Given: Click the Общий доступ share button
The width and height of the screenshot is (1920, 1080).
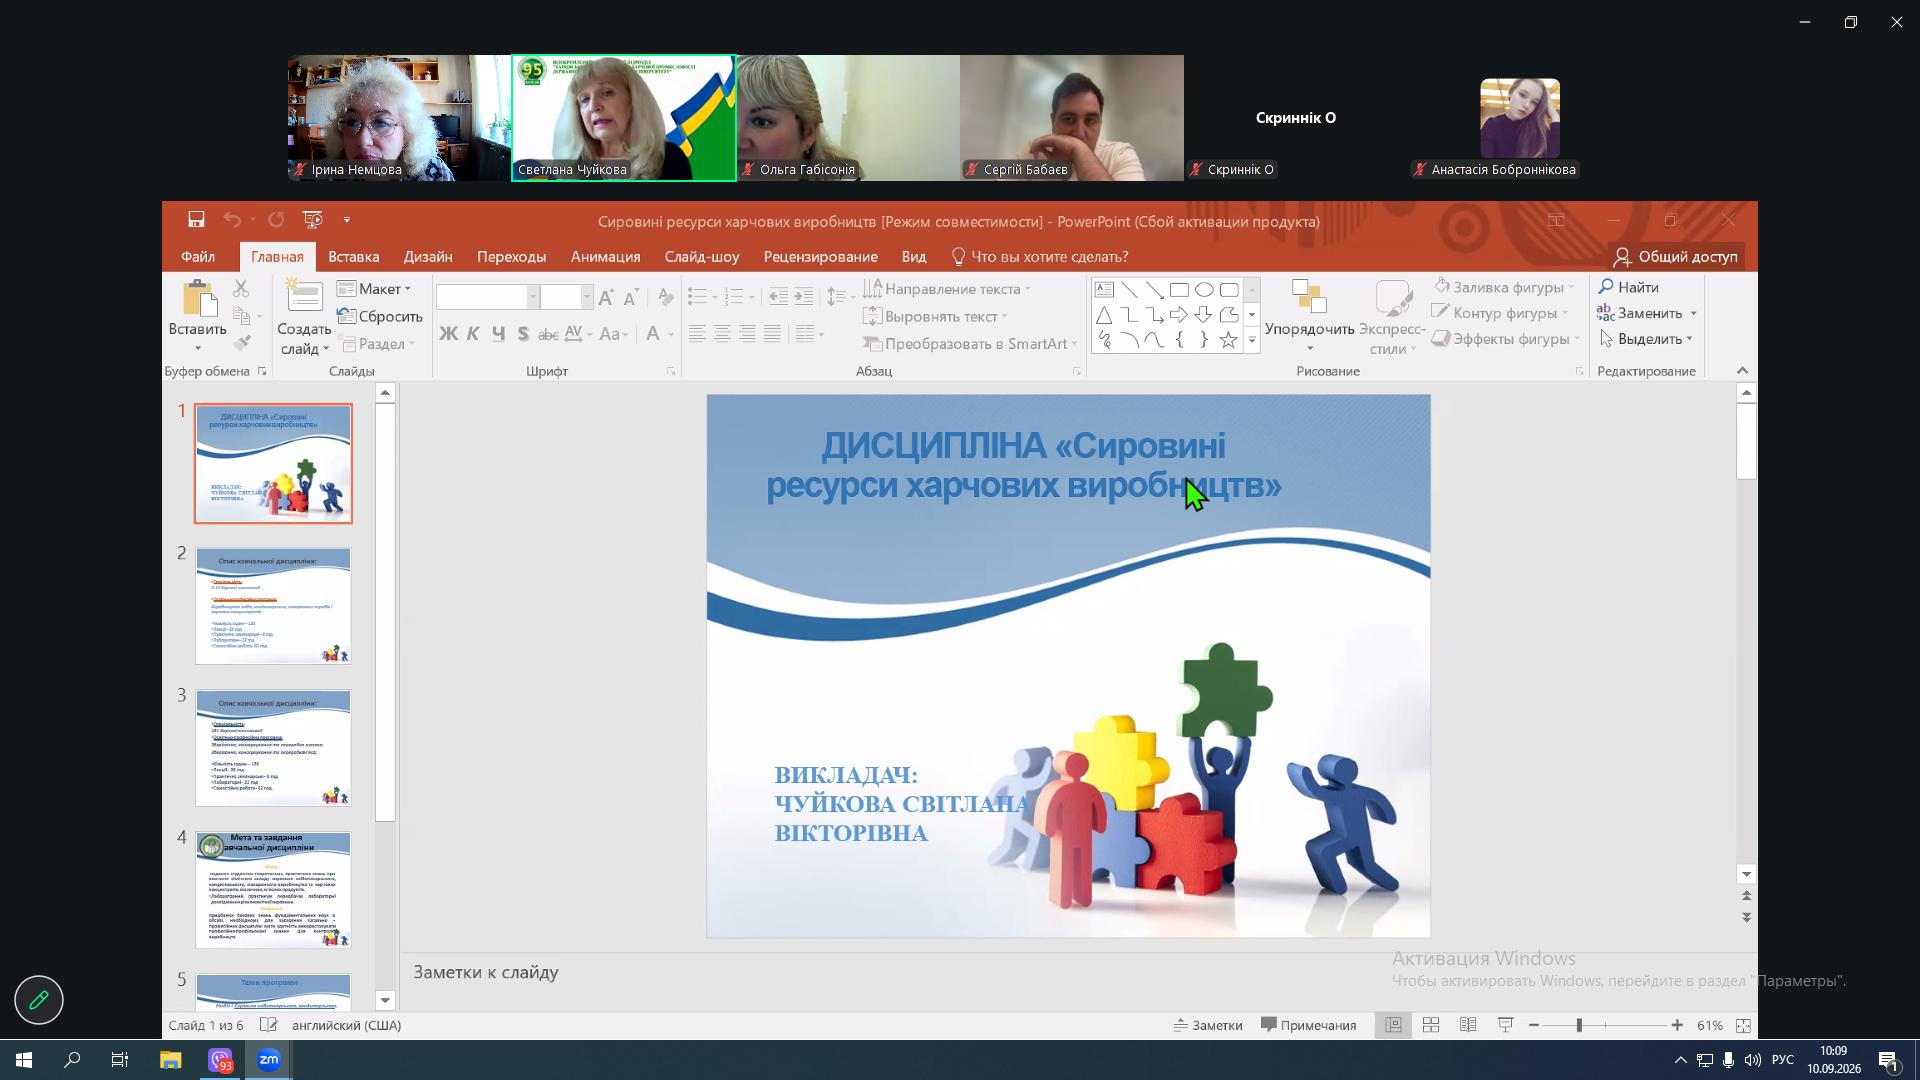Looking at the screenshot, I should coord(1676,257).
